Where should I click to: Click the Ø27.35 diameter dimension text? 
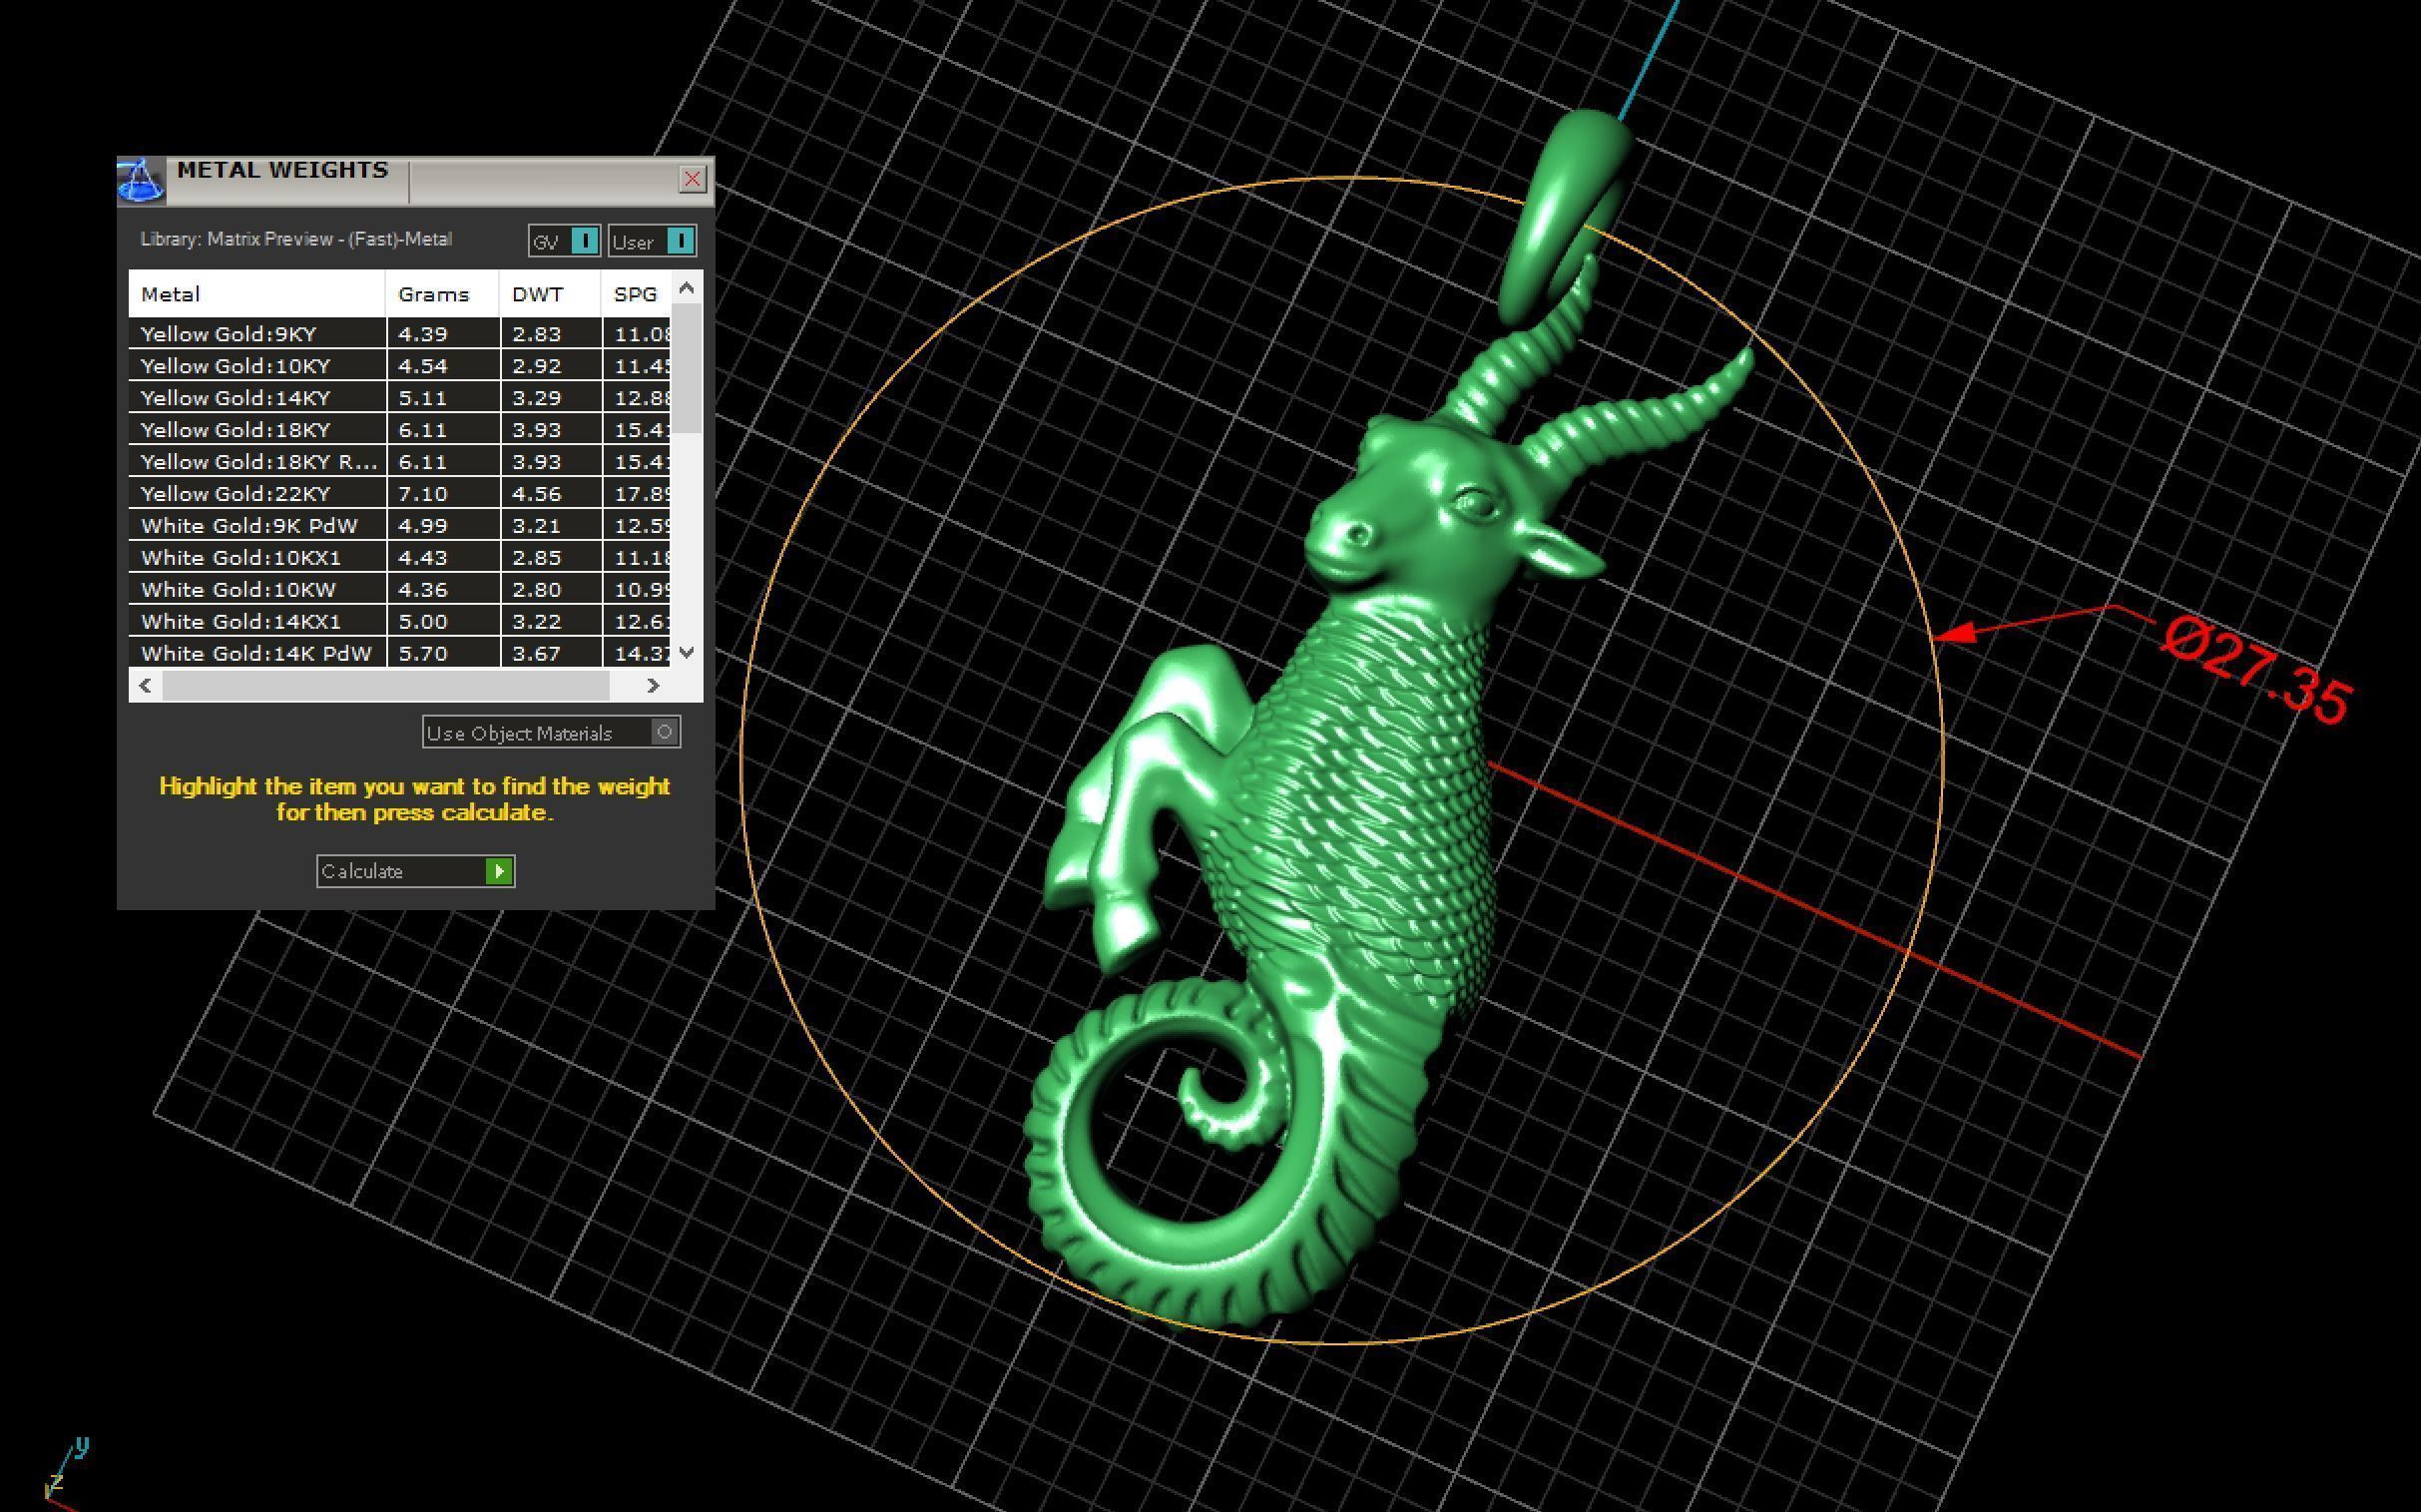2255,668
